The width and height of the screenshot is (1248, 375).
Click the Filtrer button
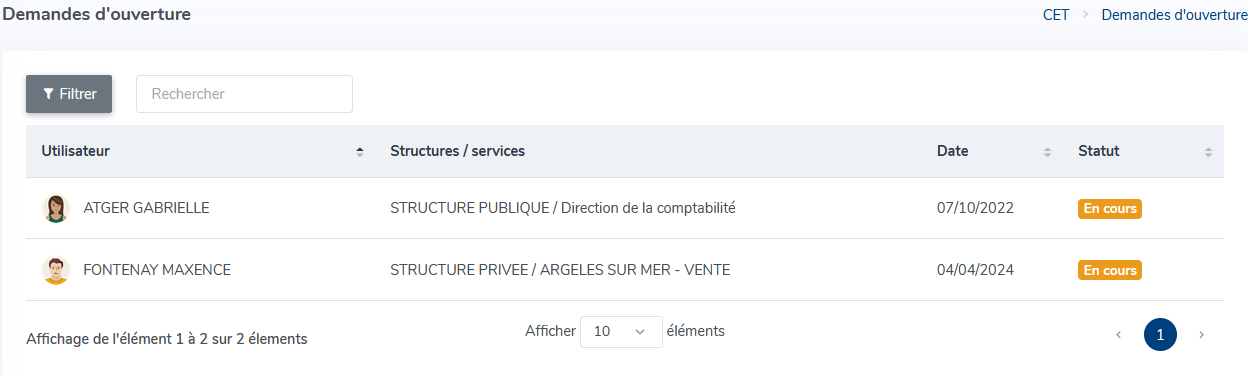pyautogui.click(x=69, y=94)
